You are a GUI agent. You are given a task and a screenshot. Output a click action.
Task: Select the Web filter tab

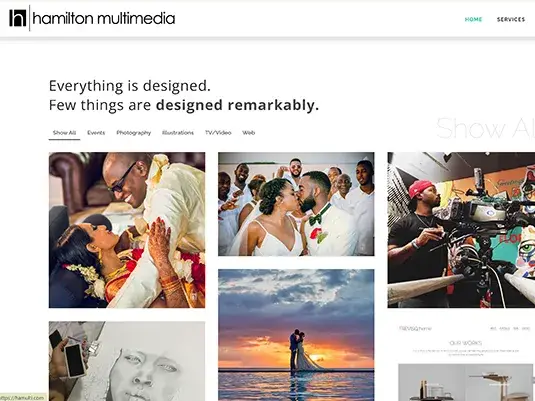249,133
